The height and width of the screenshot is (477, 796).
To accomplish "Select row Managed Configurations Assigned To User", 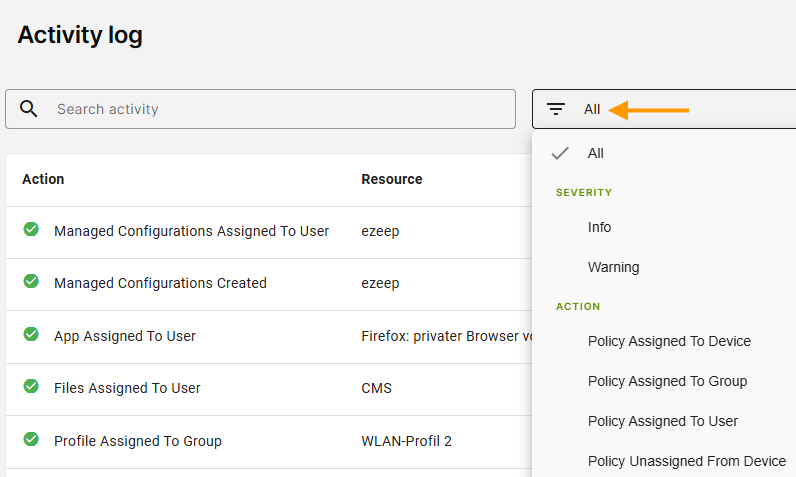I will click(269, 231).
